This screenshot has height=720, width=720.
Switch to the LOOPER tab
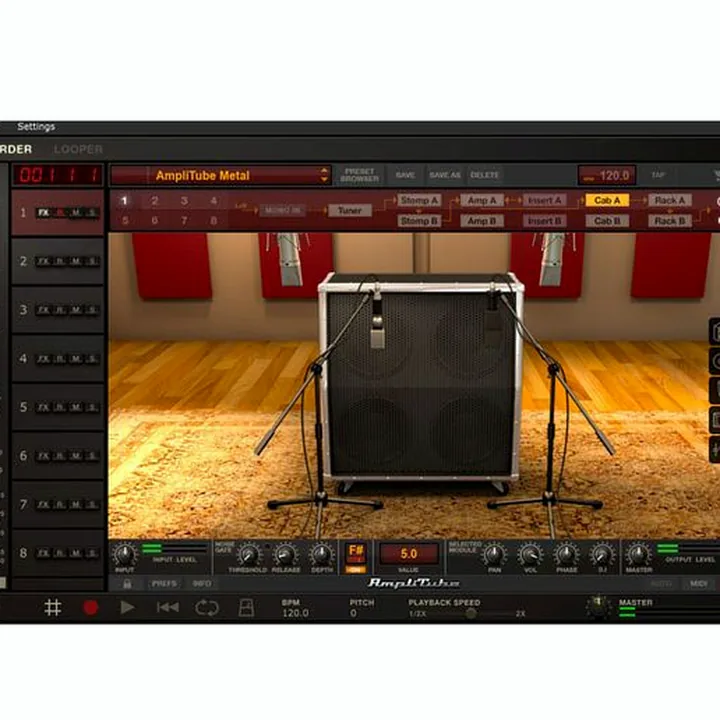[78, 149]
